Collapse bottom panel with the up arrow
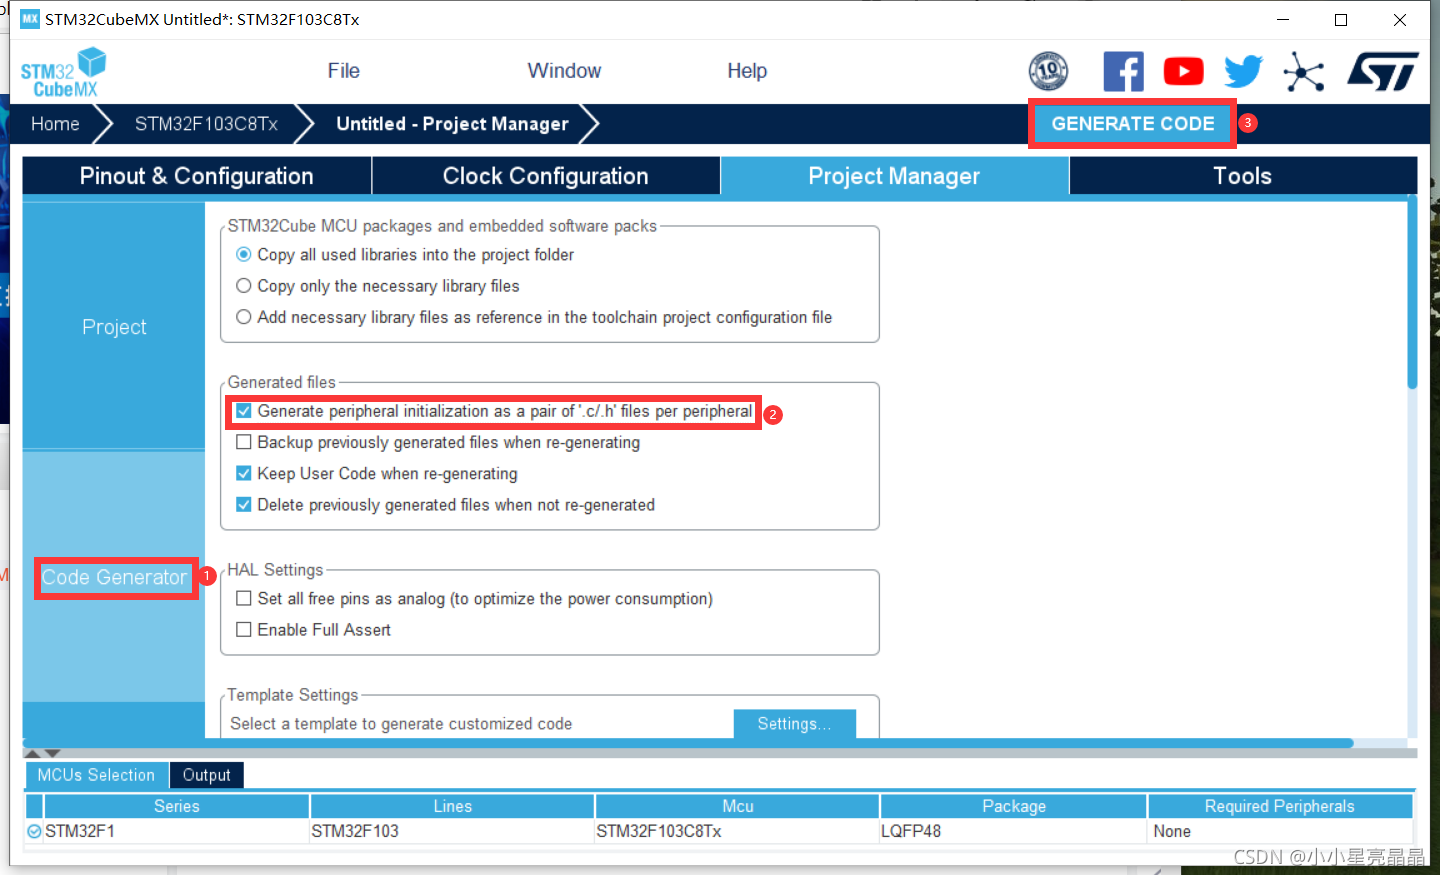The height and width of the screenshot is (875, 1440). pyautogui.click(x=32, y=753)
